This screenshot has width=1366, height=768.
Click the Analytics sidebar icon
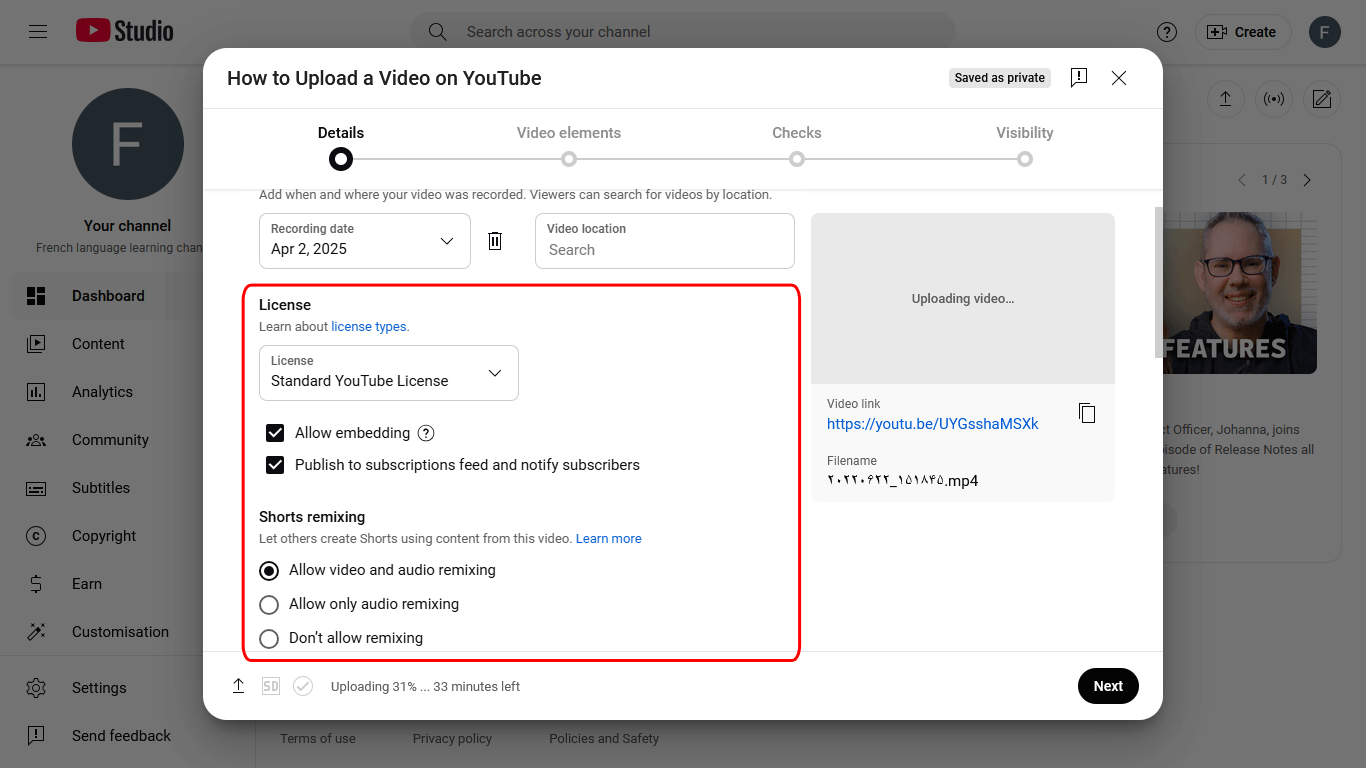click(36, 392)
